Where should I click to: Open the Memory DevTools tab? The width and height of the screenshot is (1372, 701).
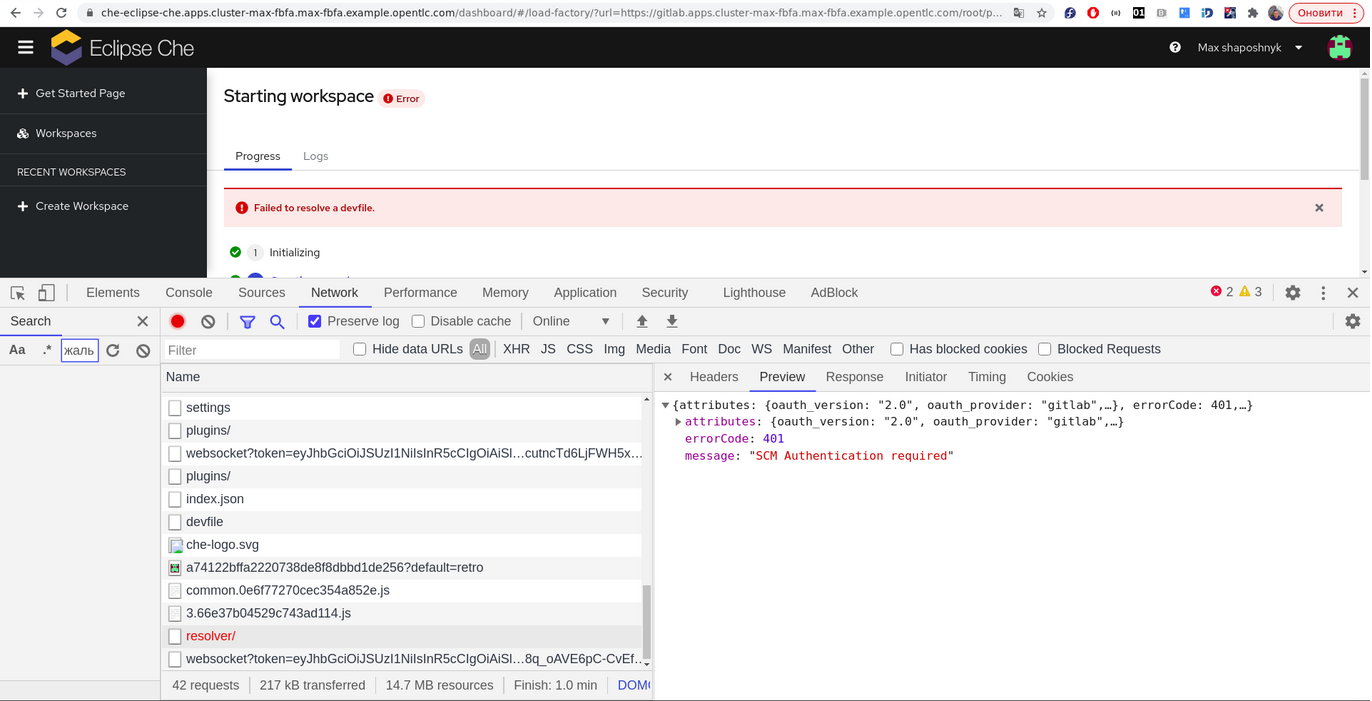[505, 293]
